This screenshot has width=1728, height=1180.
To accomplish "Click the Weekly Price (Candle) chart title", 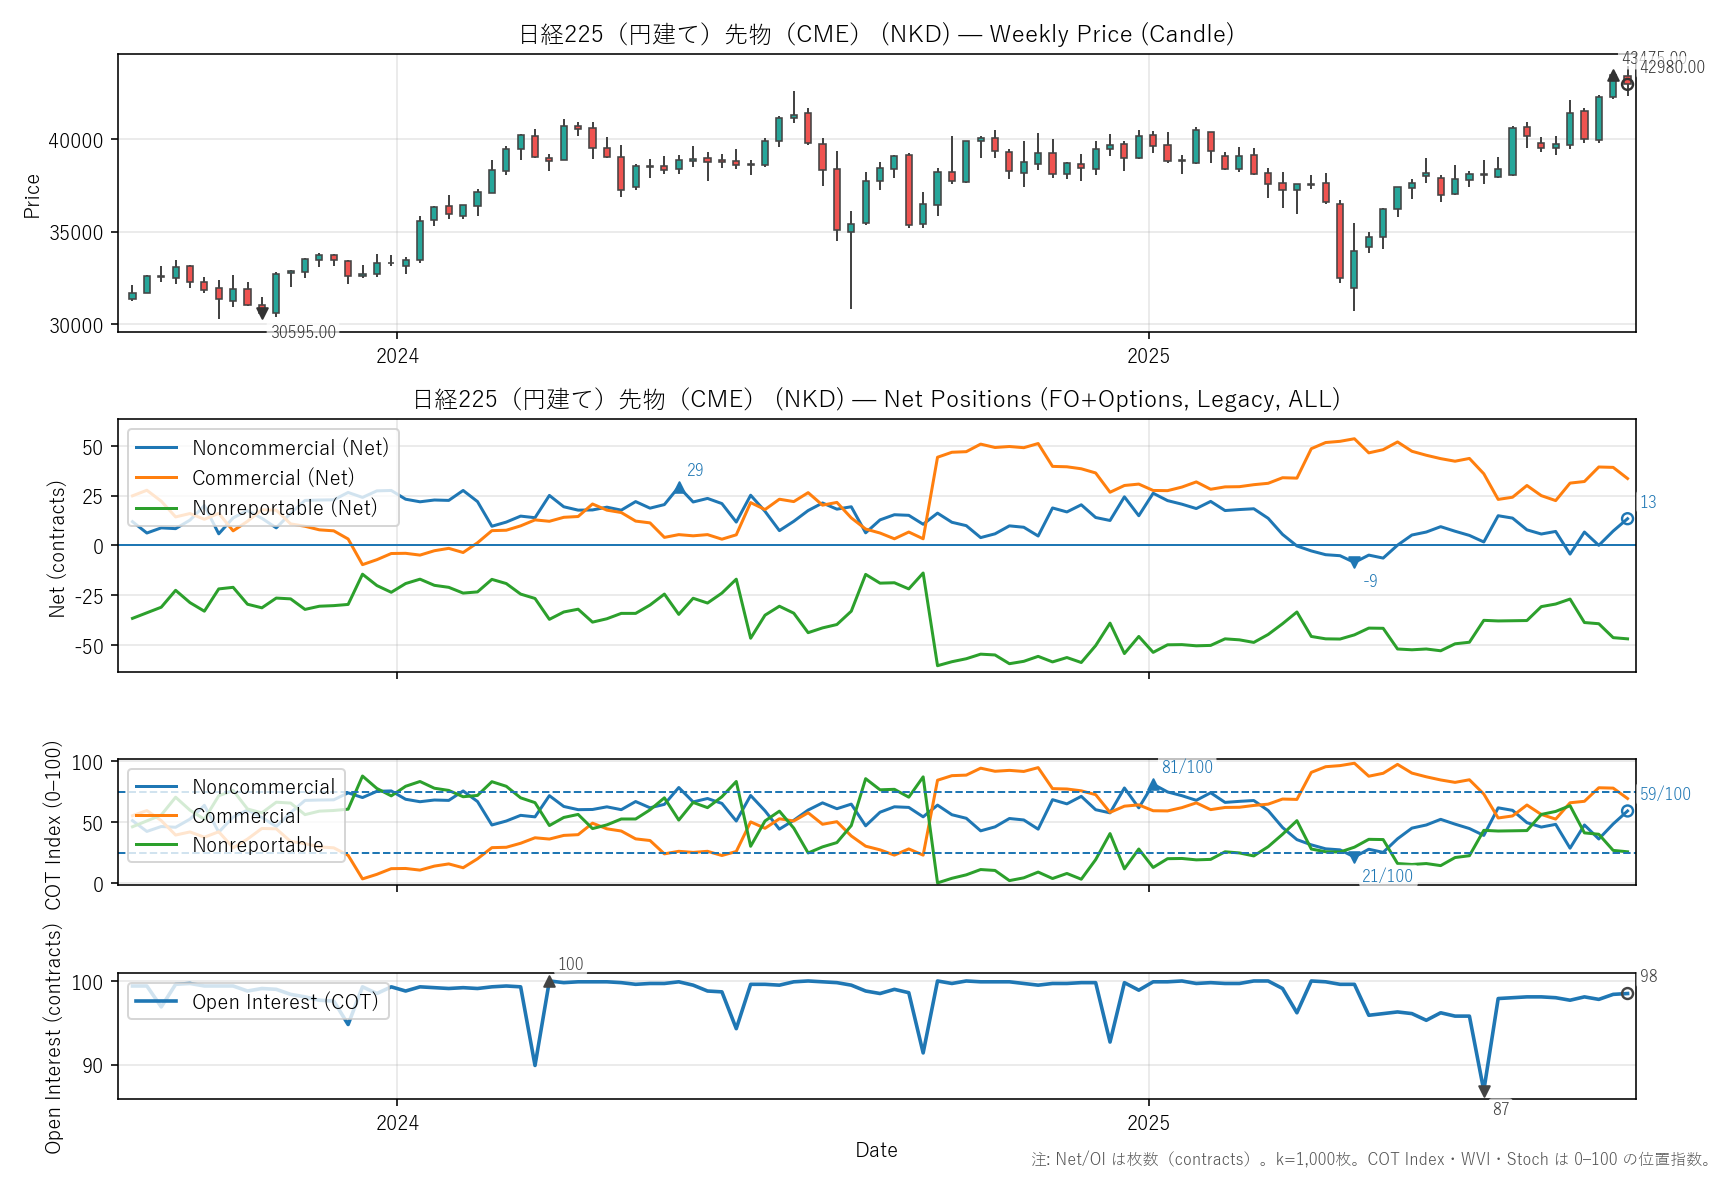I will 876,34.
